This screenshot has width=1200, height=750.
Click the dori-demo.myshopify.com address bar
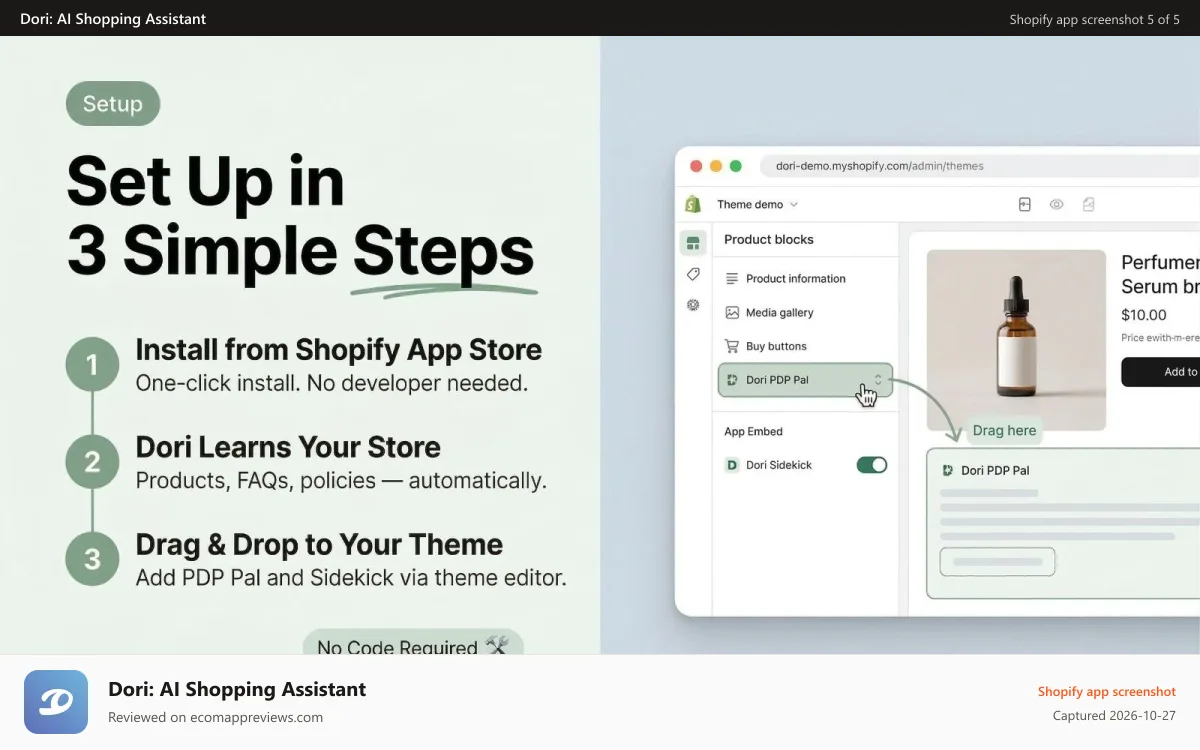point(980,166)
